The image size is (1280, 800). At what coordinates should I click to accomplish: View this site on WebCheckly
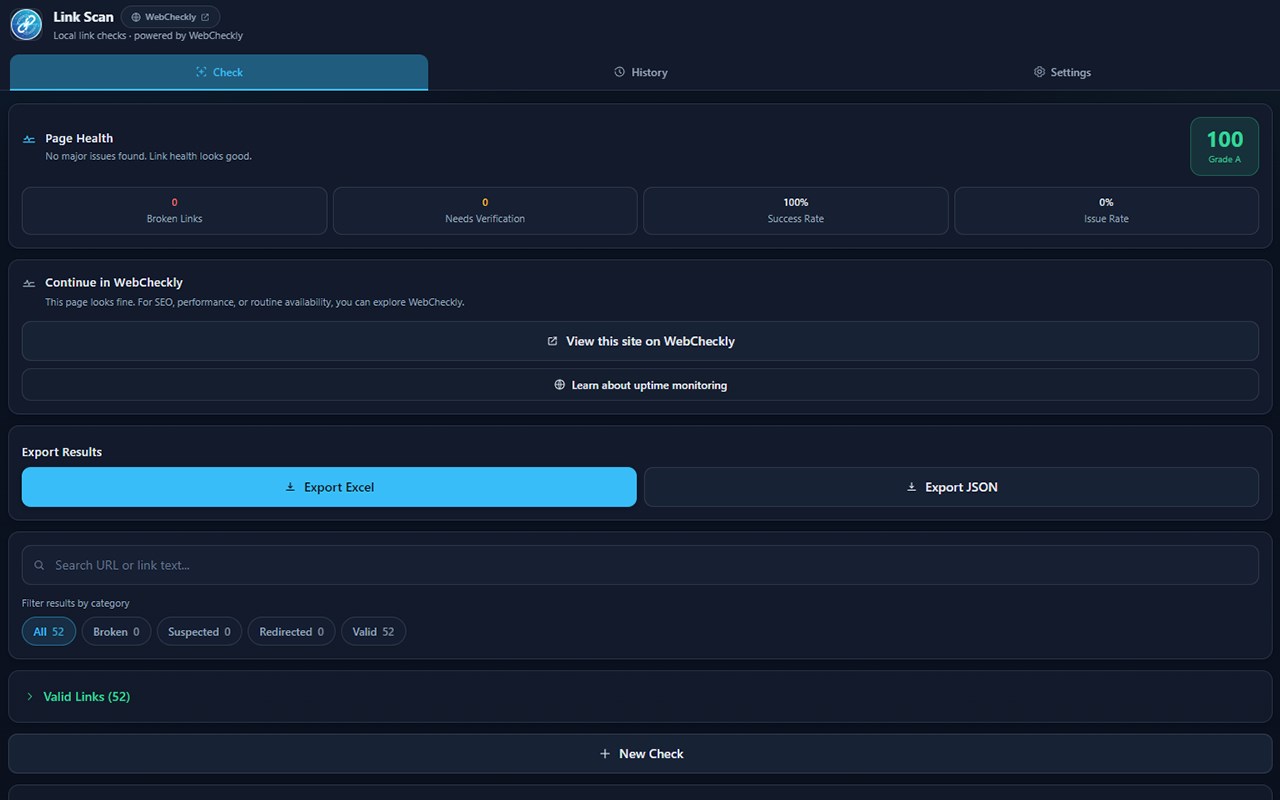(x=640, y=341)
